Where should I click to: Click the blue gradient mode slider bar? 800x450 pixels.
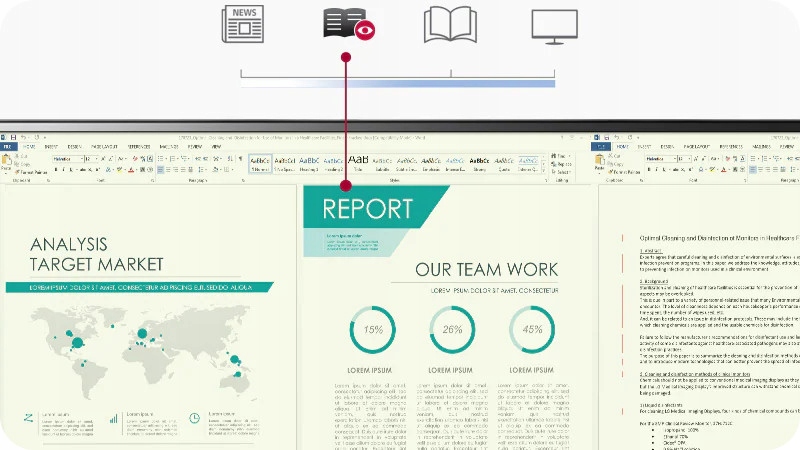[397, 83]
